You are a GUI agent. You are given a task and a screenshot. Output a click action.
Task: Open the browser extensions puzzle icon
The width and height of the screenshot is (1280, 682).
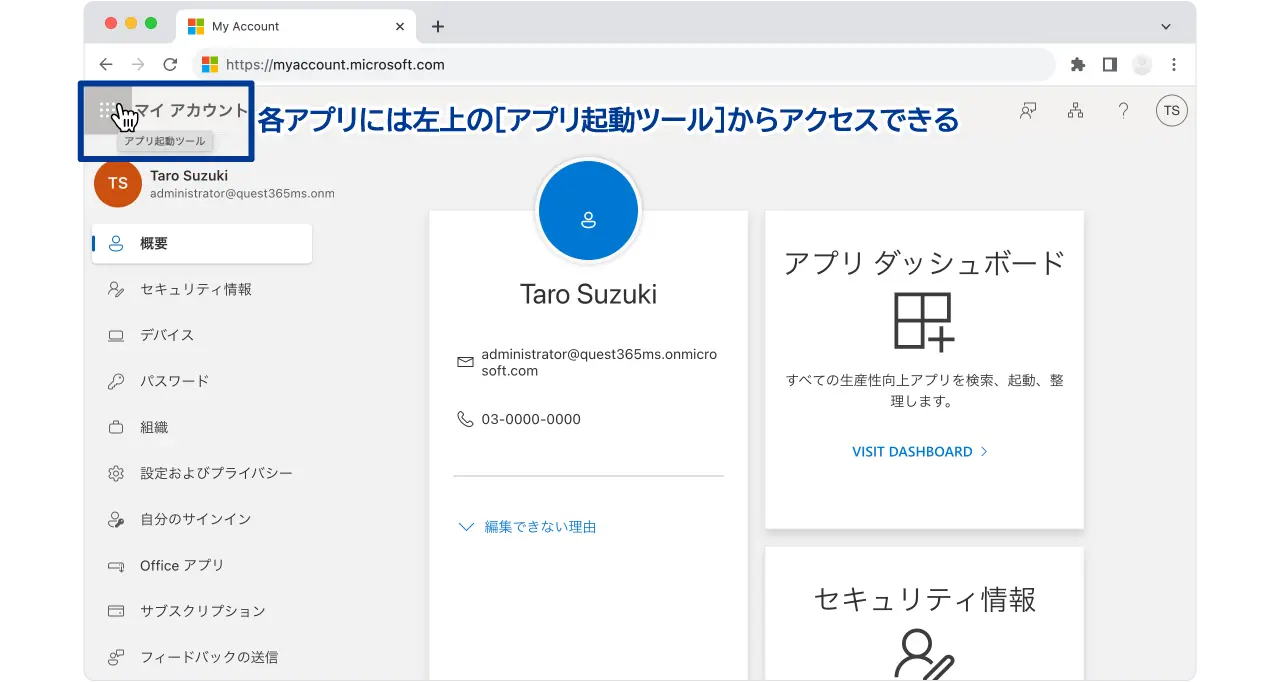coord(1077,64)
